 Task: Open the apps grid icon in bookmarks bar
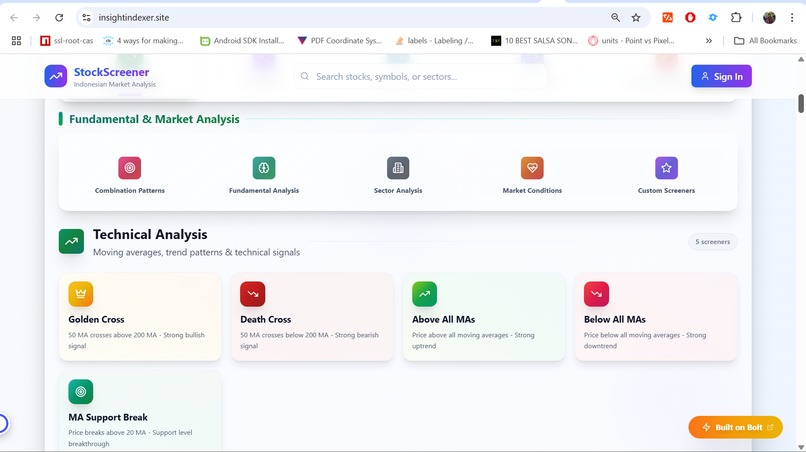click(x=16, y=41)
